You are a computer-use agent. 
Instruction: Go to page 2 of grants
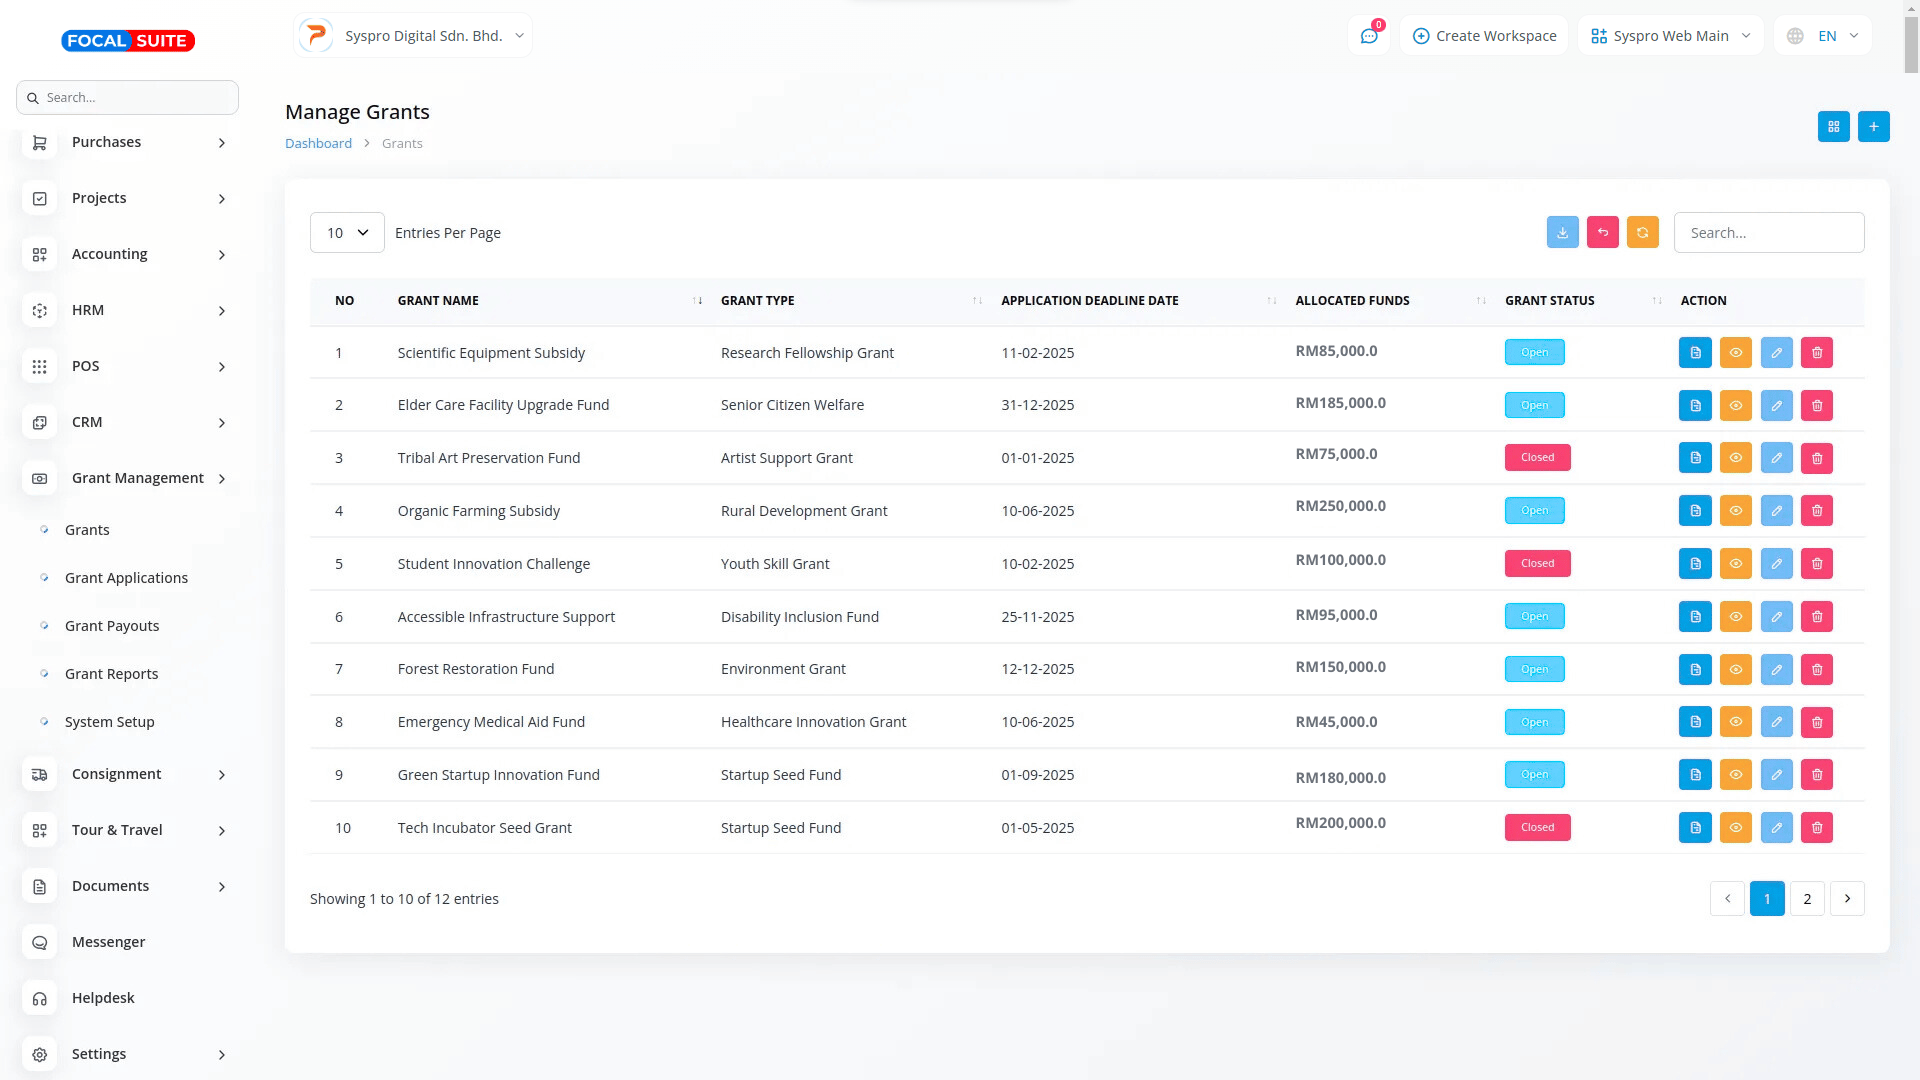(1806, 899)
